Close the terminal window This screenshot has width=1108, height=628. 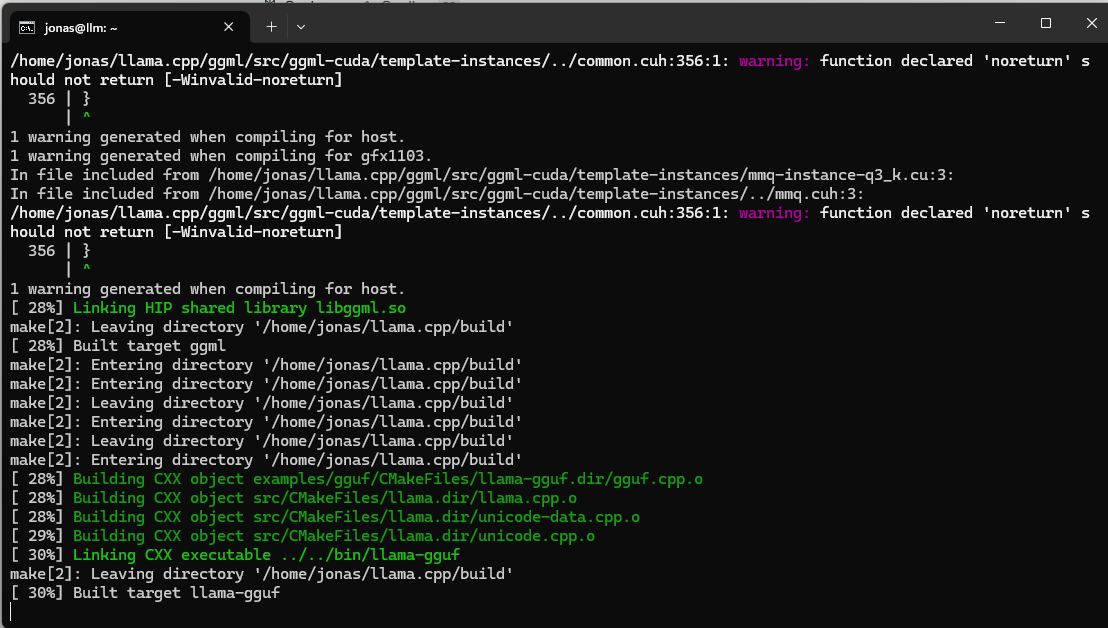point(1091,23)
